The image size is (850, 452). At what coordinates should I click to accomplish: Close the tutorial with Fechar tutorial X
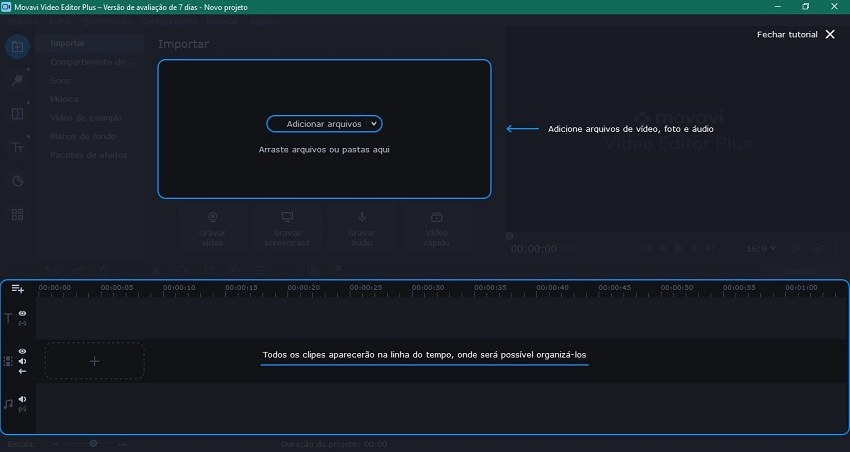829,34
